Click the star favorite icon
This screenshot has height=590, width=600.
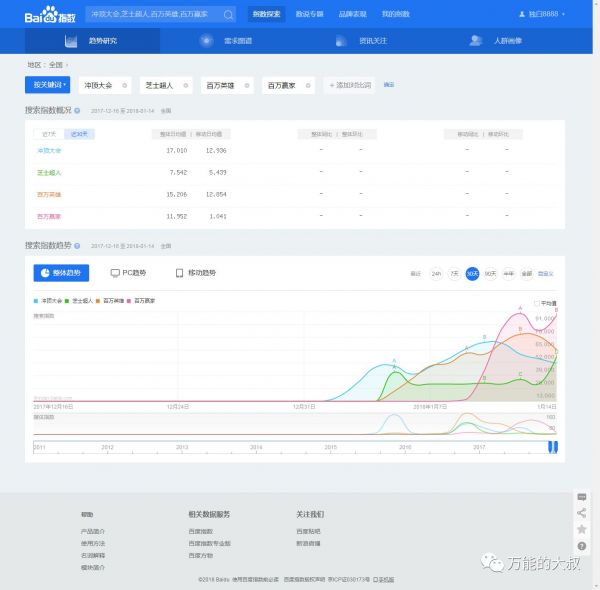[x=581, y=529]
